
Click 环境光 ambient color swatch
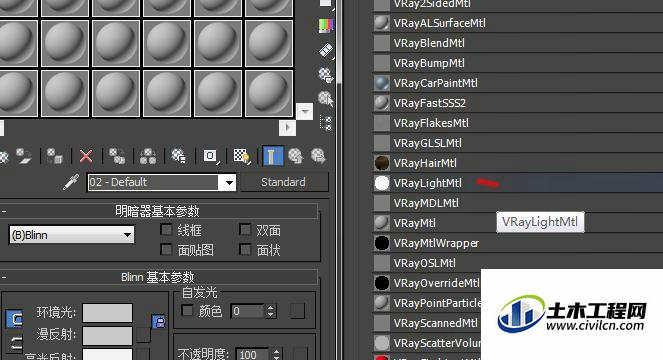click(x=107, y=313)
